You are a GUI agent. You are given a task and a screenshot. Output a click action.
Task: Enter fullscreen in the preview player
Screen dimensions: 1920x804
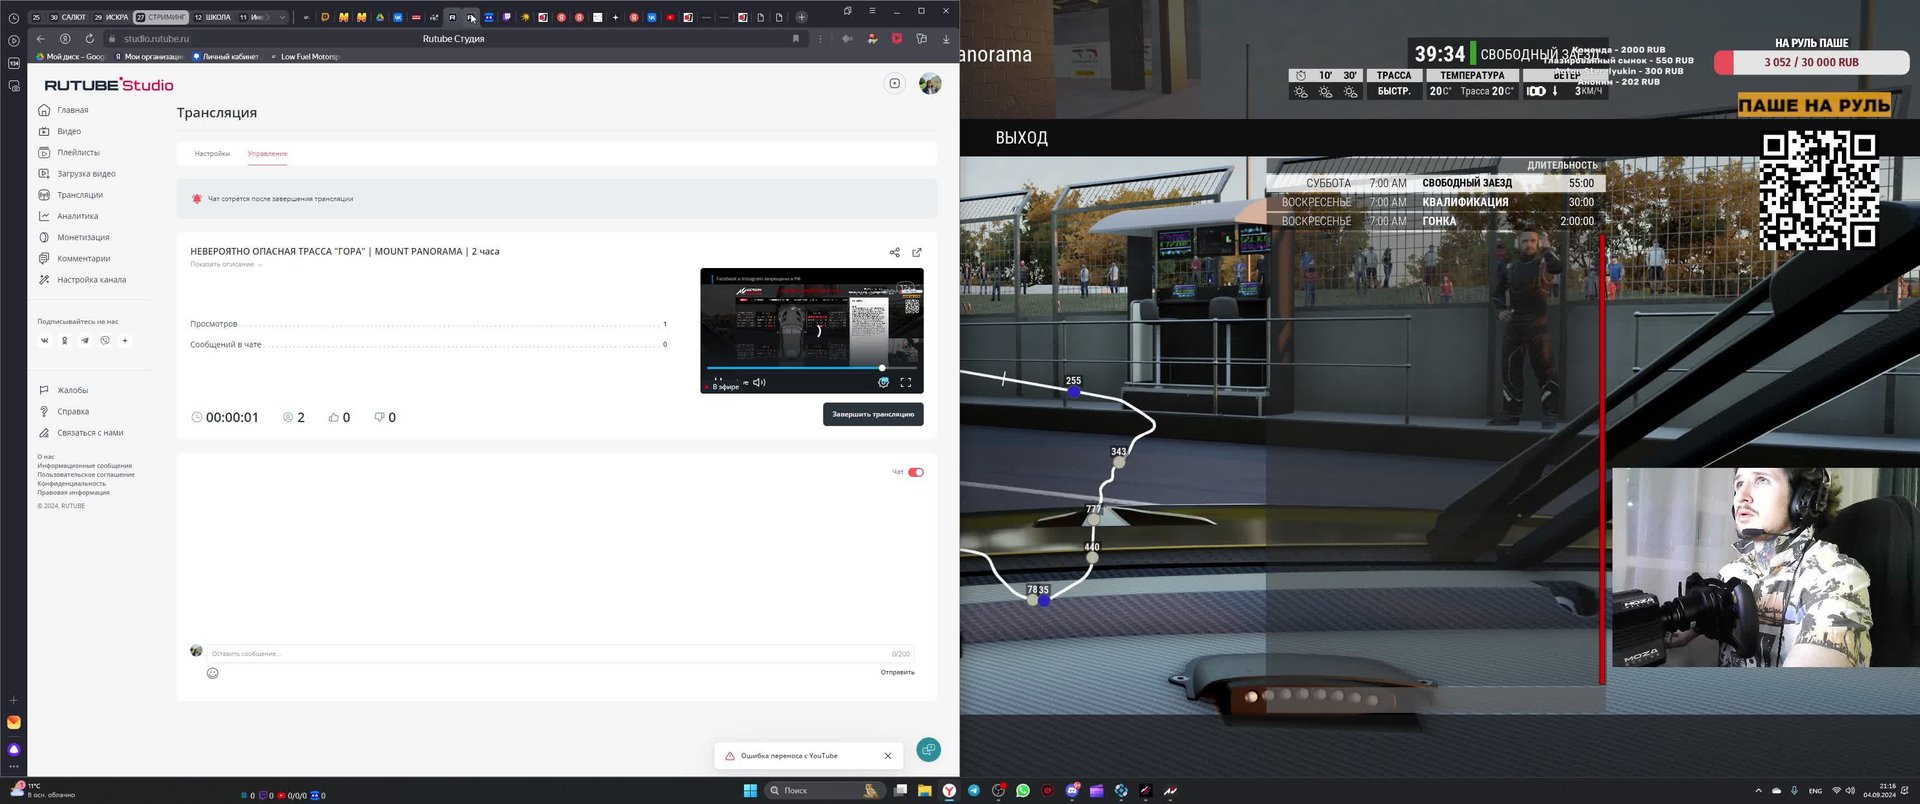[906, 382]
